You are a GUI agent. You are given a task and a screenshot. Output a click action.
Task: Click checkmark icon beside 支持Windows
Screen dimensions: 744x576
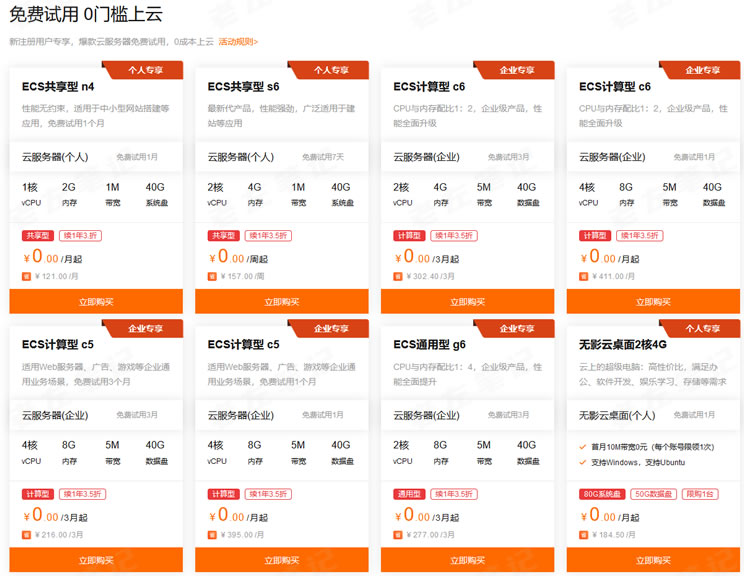[x=583, y=463]
